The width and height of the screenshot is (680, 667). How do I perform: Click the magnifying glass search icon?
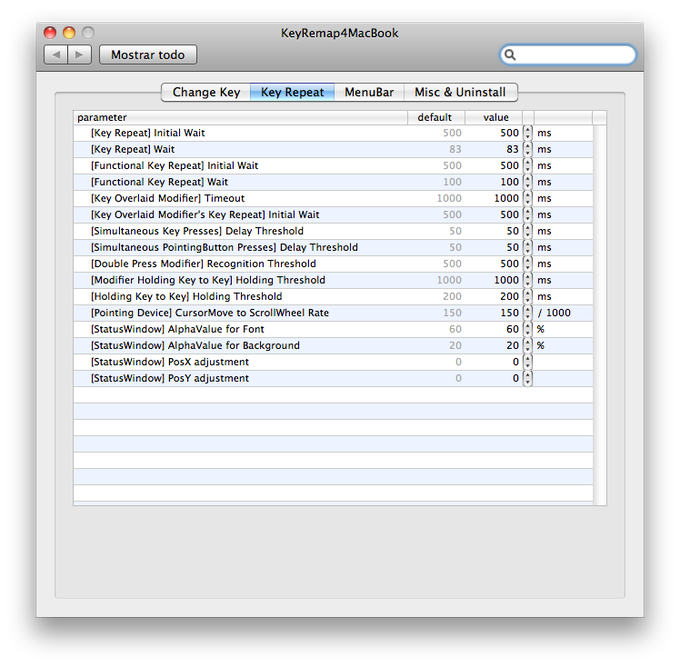click(510, 55)
